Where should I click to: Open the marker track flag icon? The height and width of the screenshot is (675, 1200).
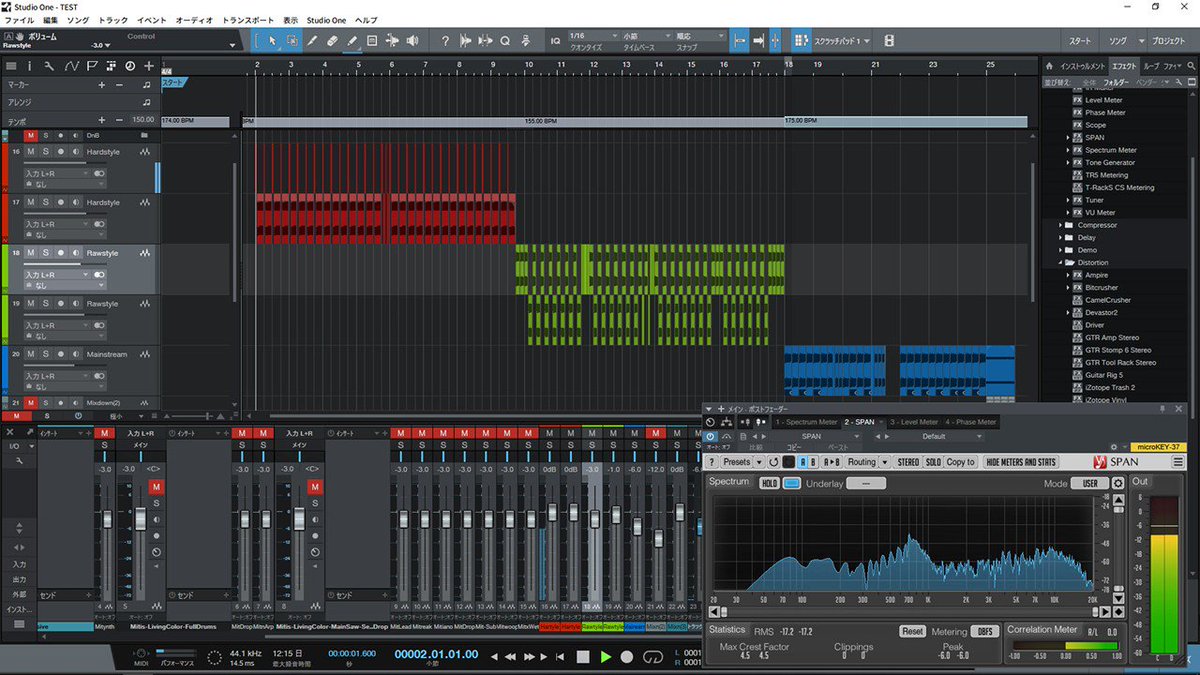click(91, 66)
